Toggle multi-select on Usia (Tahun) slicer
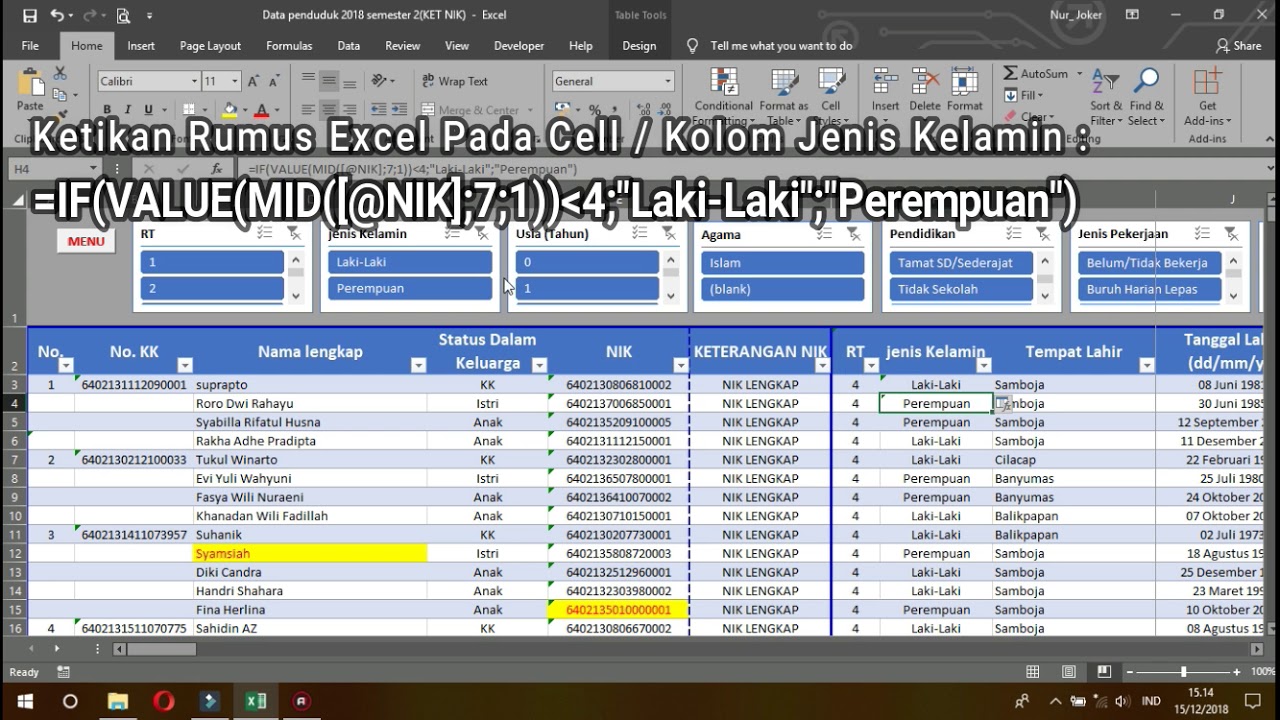Screen dimensions: 1280x720 click(641, 233)
